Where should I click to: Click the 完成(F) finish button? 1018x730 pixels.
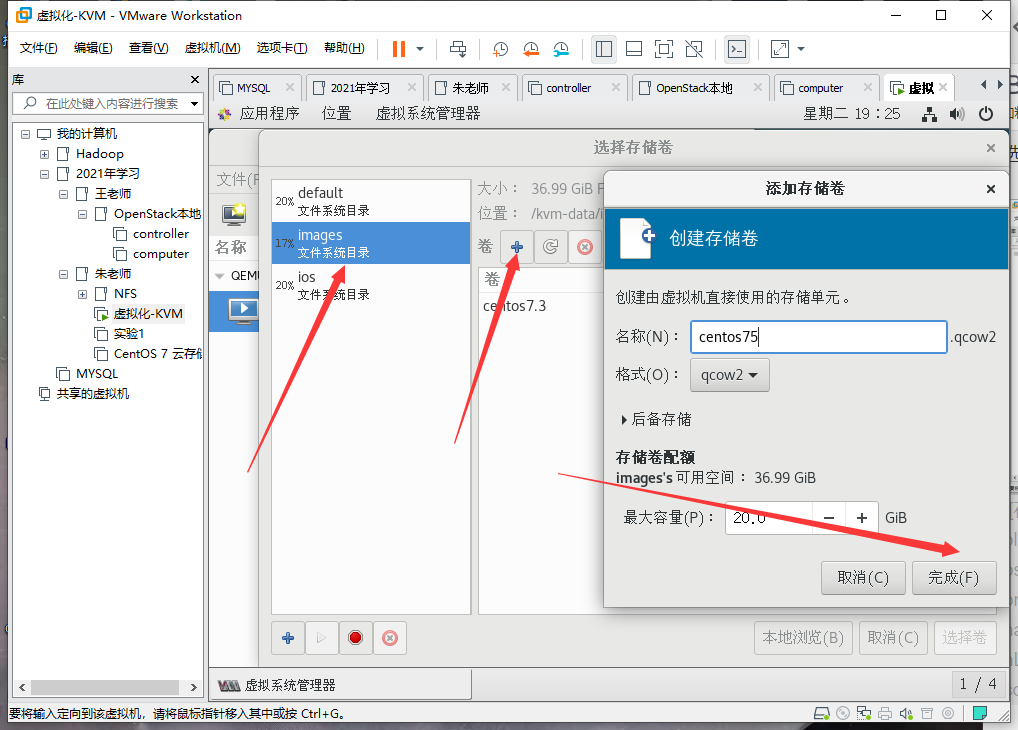954,578
